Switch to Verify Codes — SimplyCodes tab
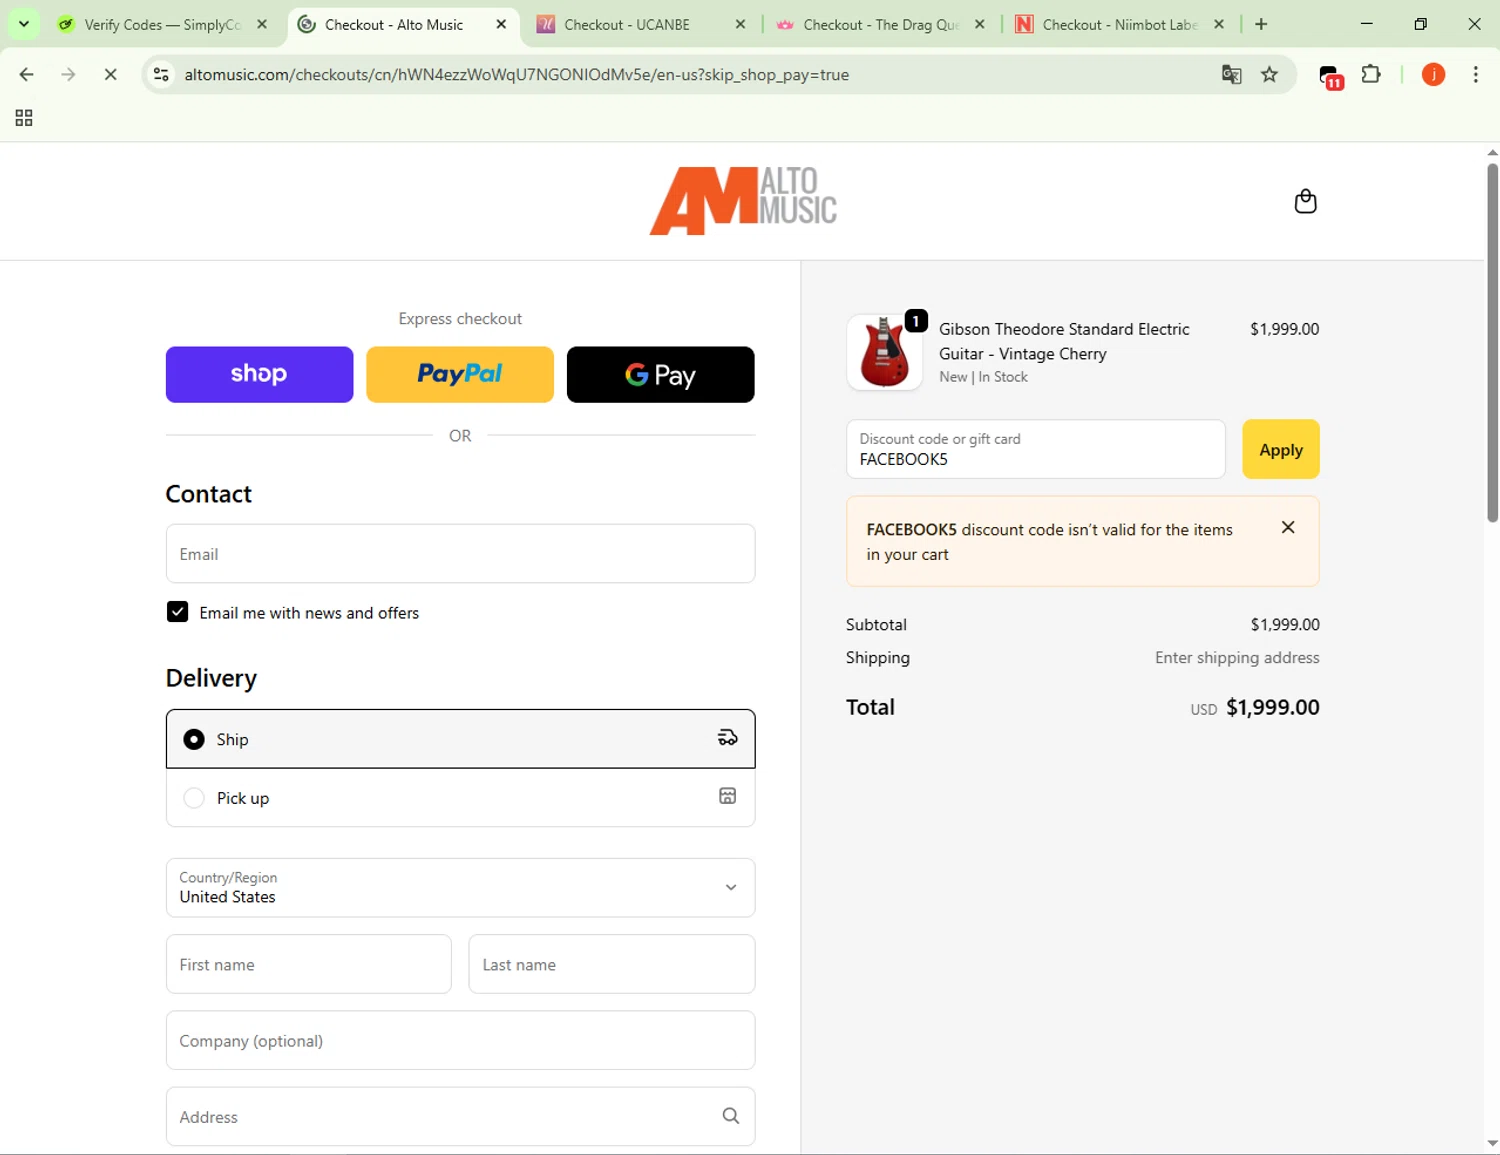 click(x=162, y=24)
